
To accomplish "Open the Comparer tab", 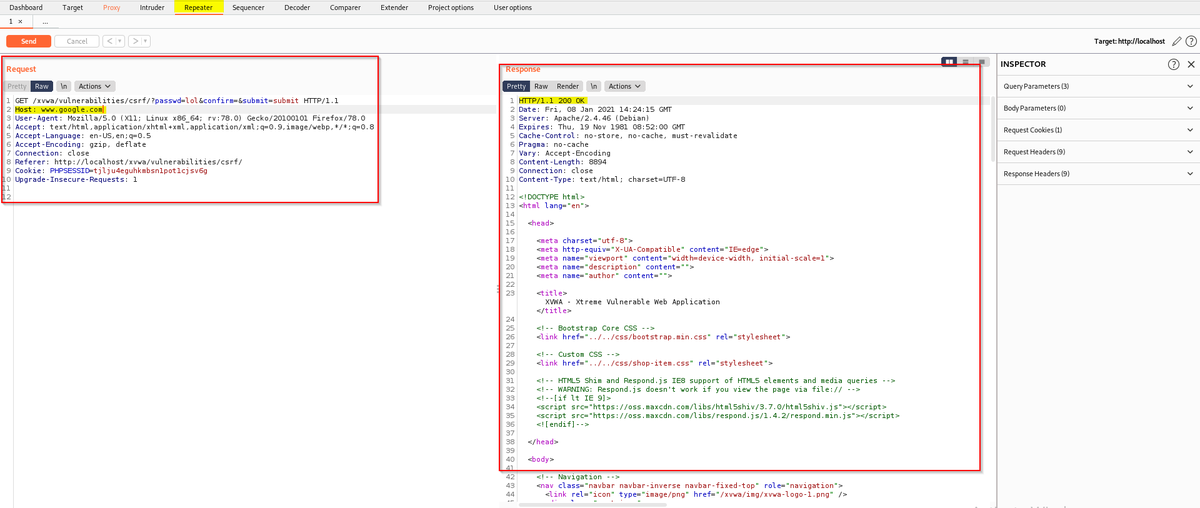I will 345,7.
